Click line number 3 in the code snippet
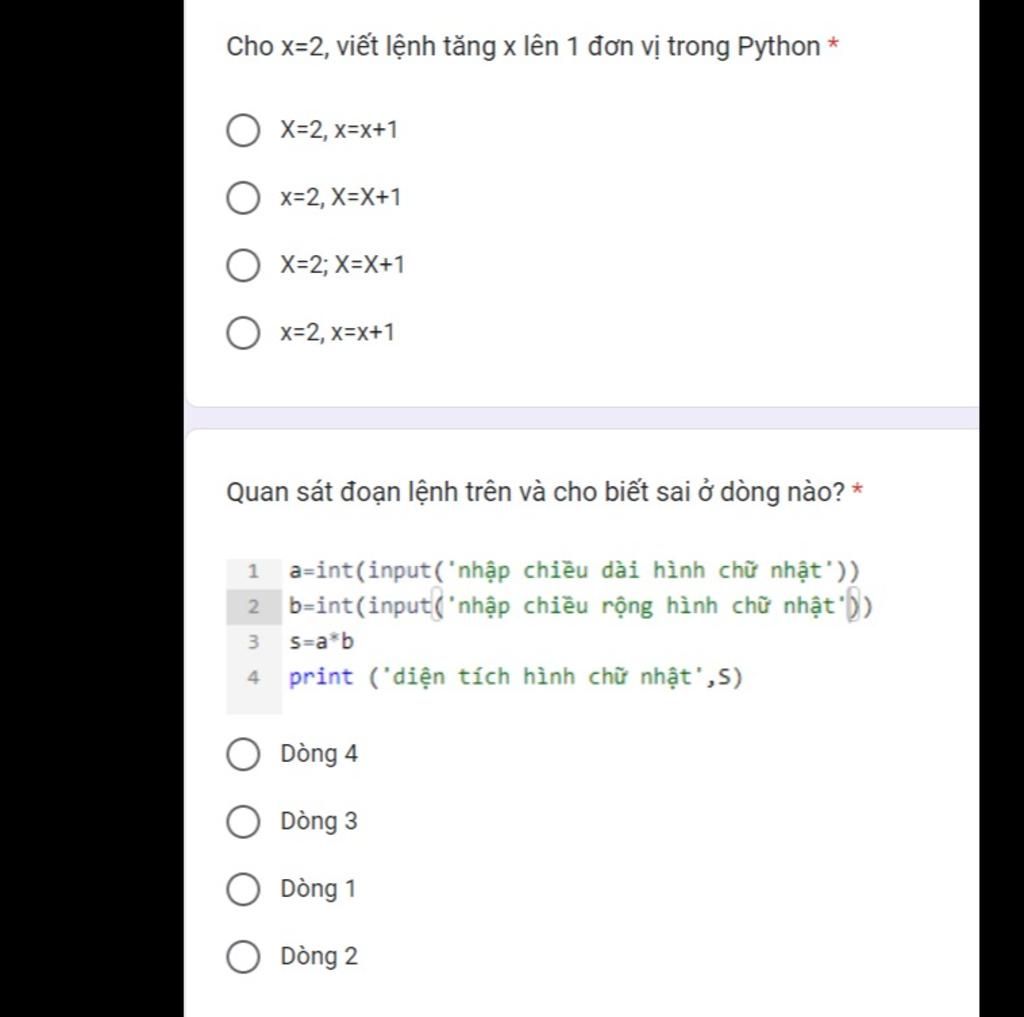This screenshot has height=1017, width=1024. (252, 642)
